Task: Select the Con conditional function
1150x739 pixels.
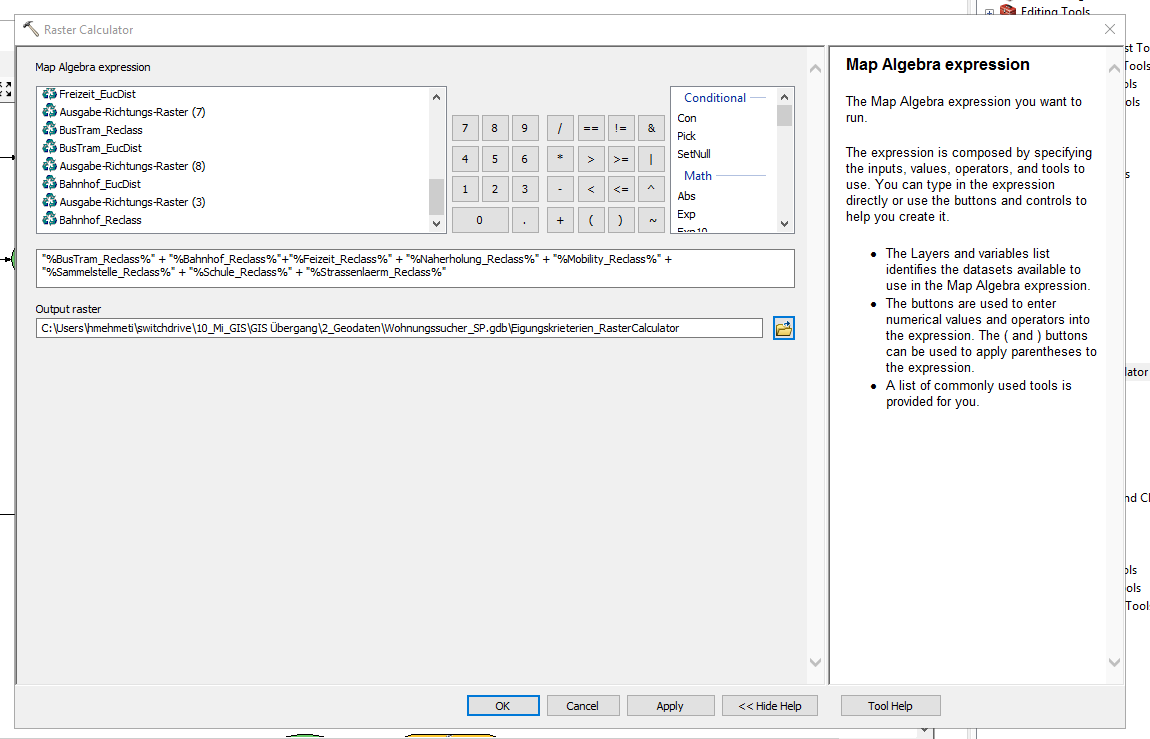Action: [687, 118]
